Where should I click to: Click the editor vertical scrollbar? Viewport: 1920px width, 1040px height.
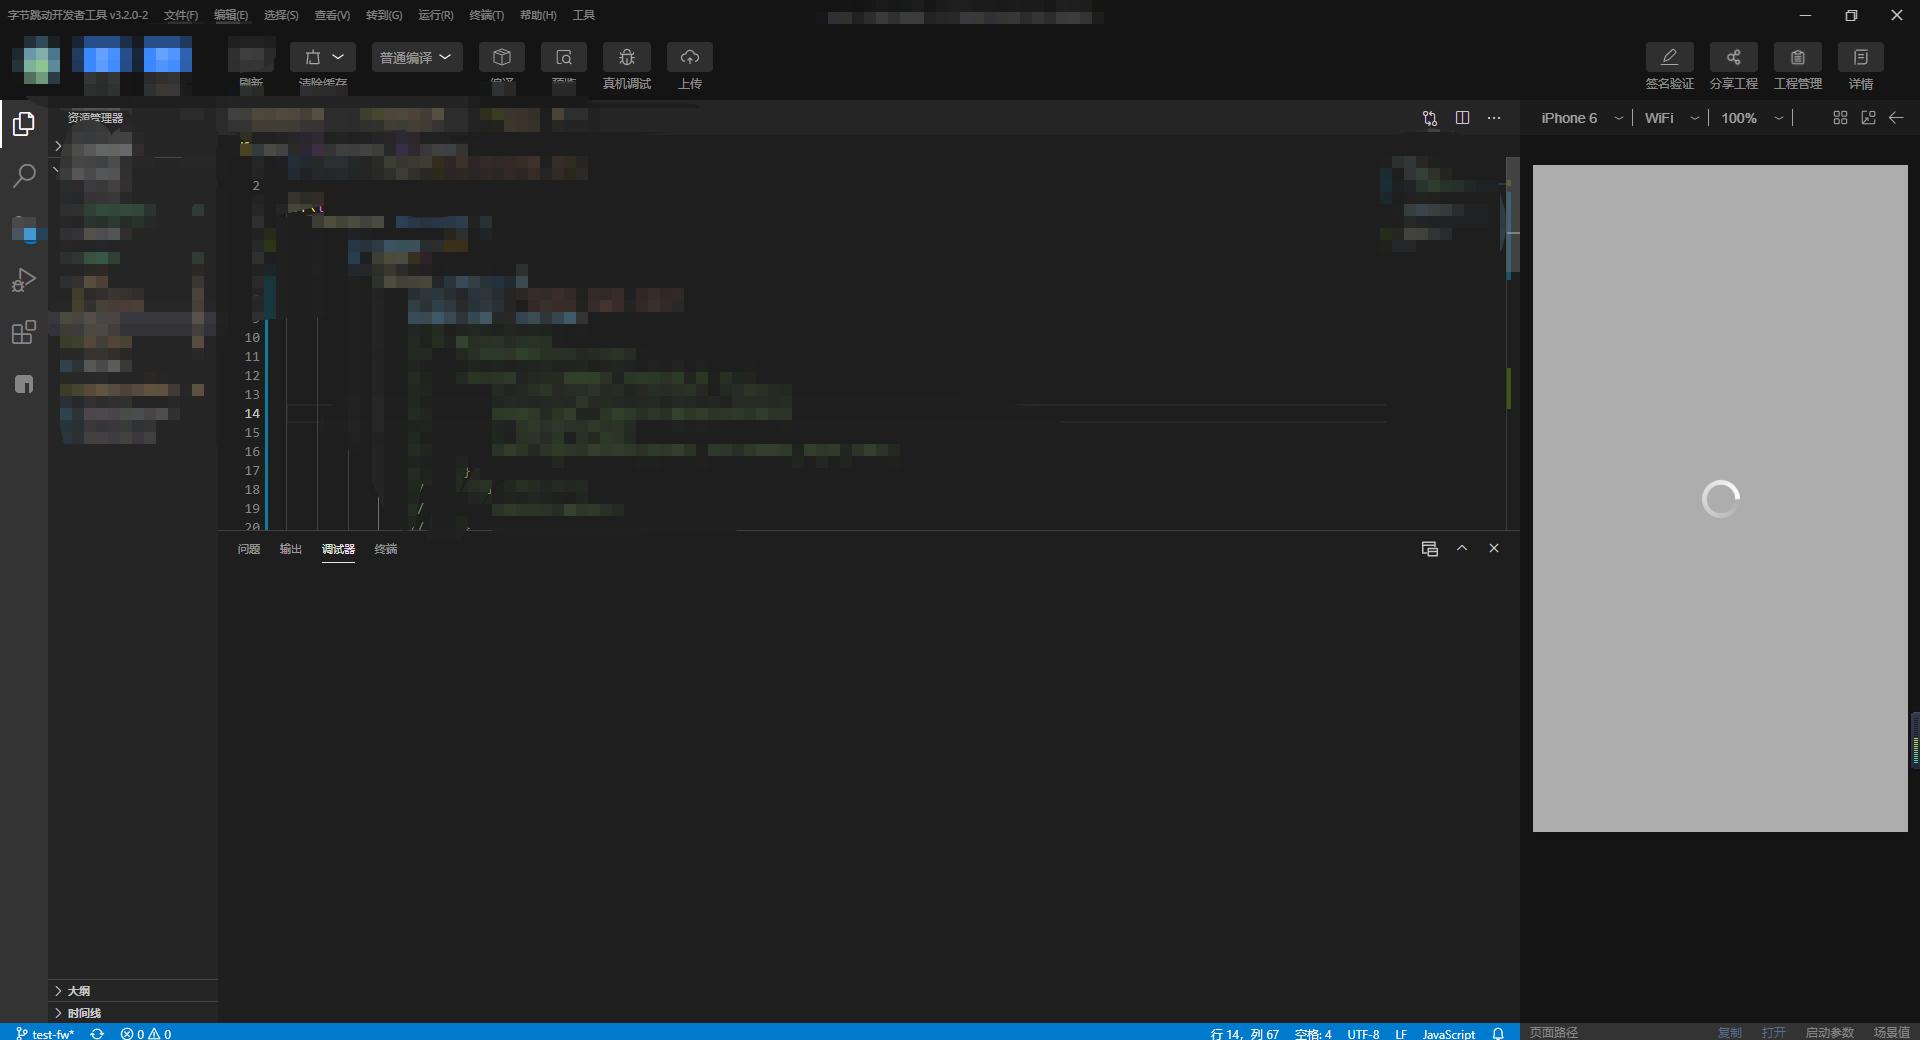[x=1513, y=220]
